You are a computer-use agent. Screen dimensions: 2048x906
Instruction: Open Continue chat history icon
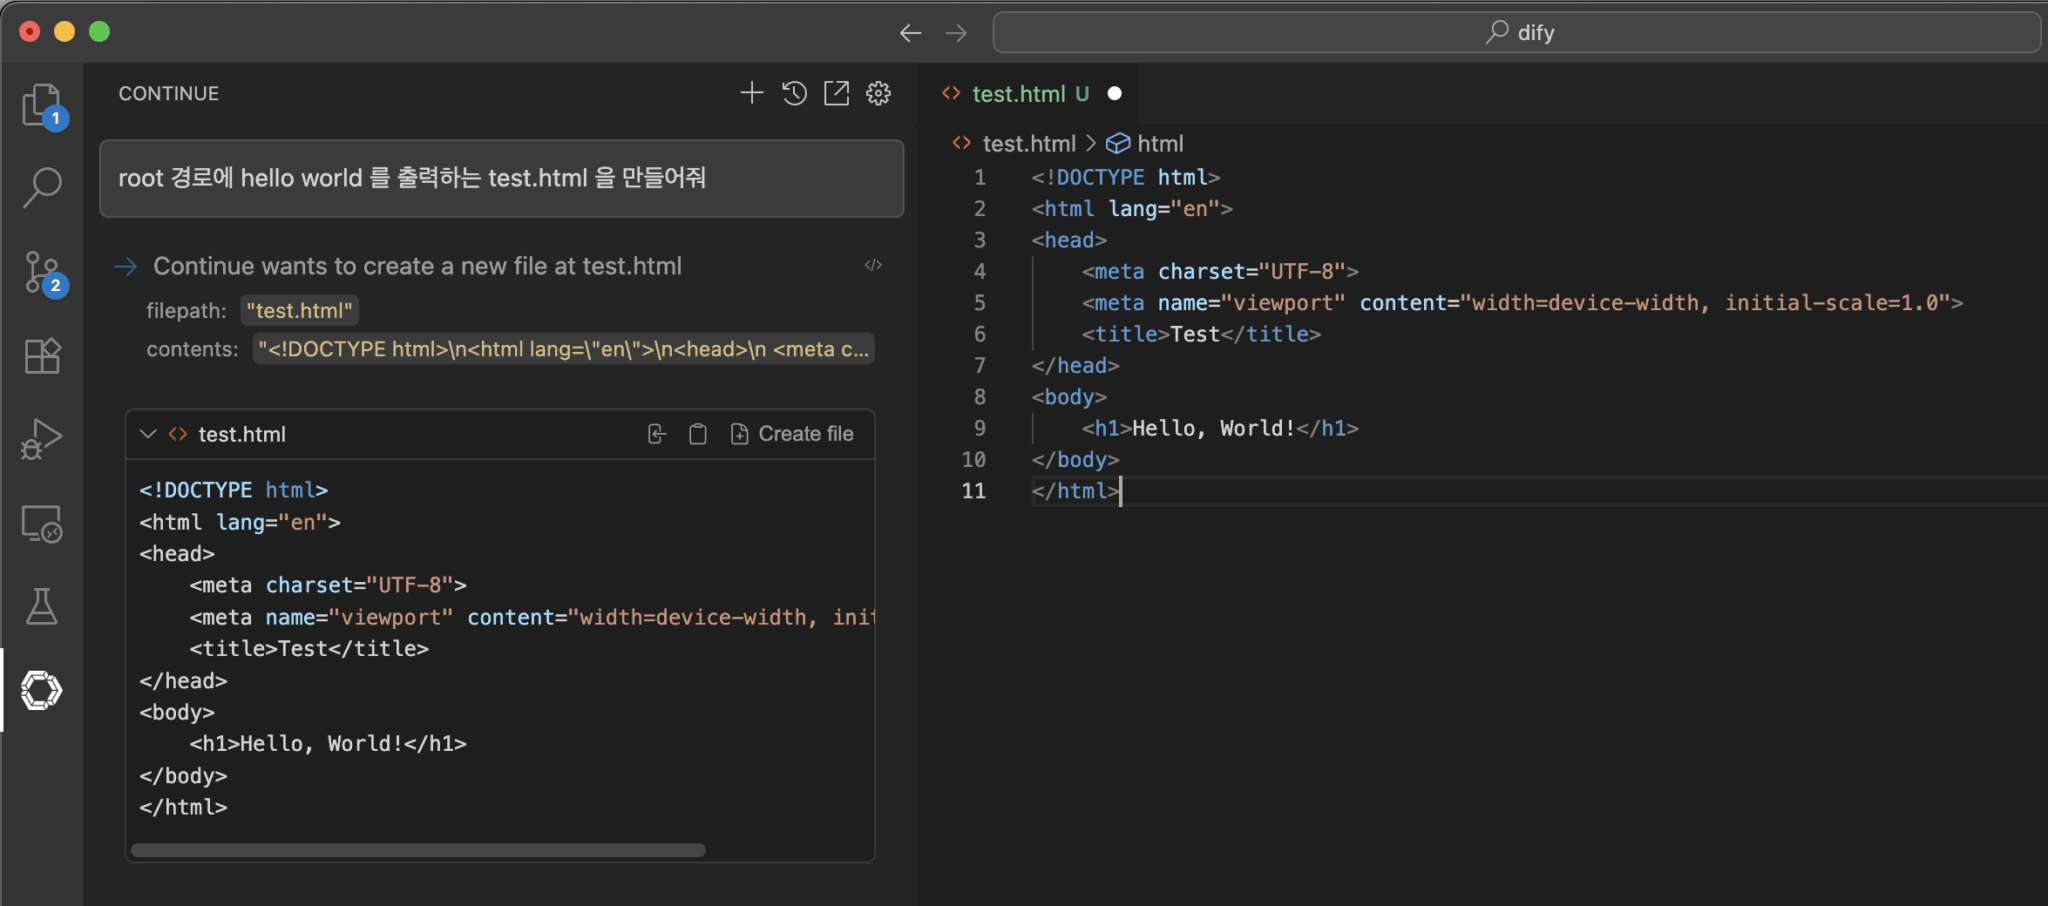[x=793, y=92]
